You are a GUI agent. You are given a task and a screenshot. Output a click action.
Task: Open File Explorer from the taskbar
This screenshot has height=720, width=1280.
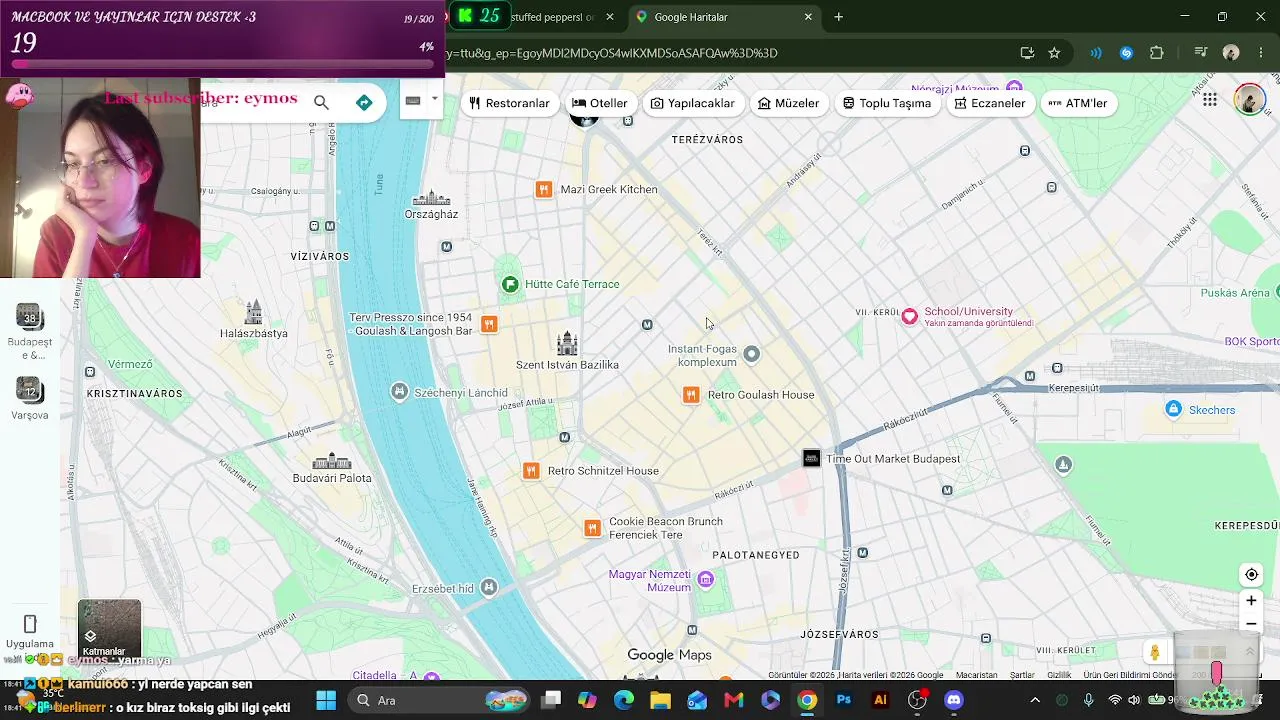660,700
